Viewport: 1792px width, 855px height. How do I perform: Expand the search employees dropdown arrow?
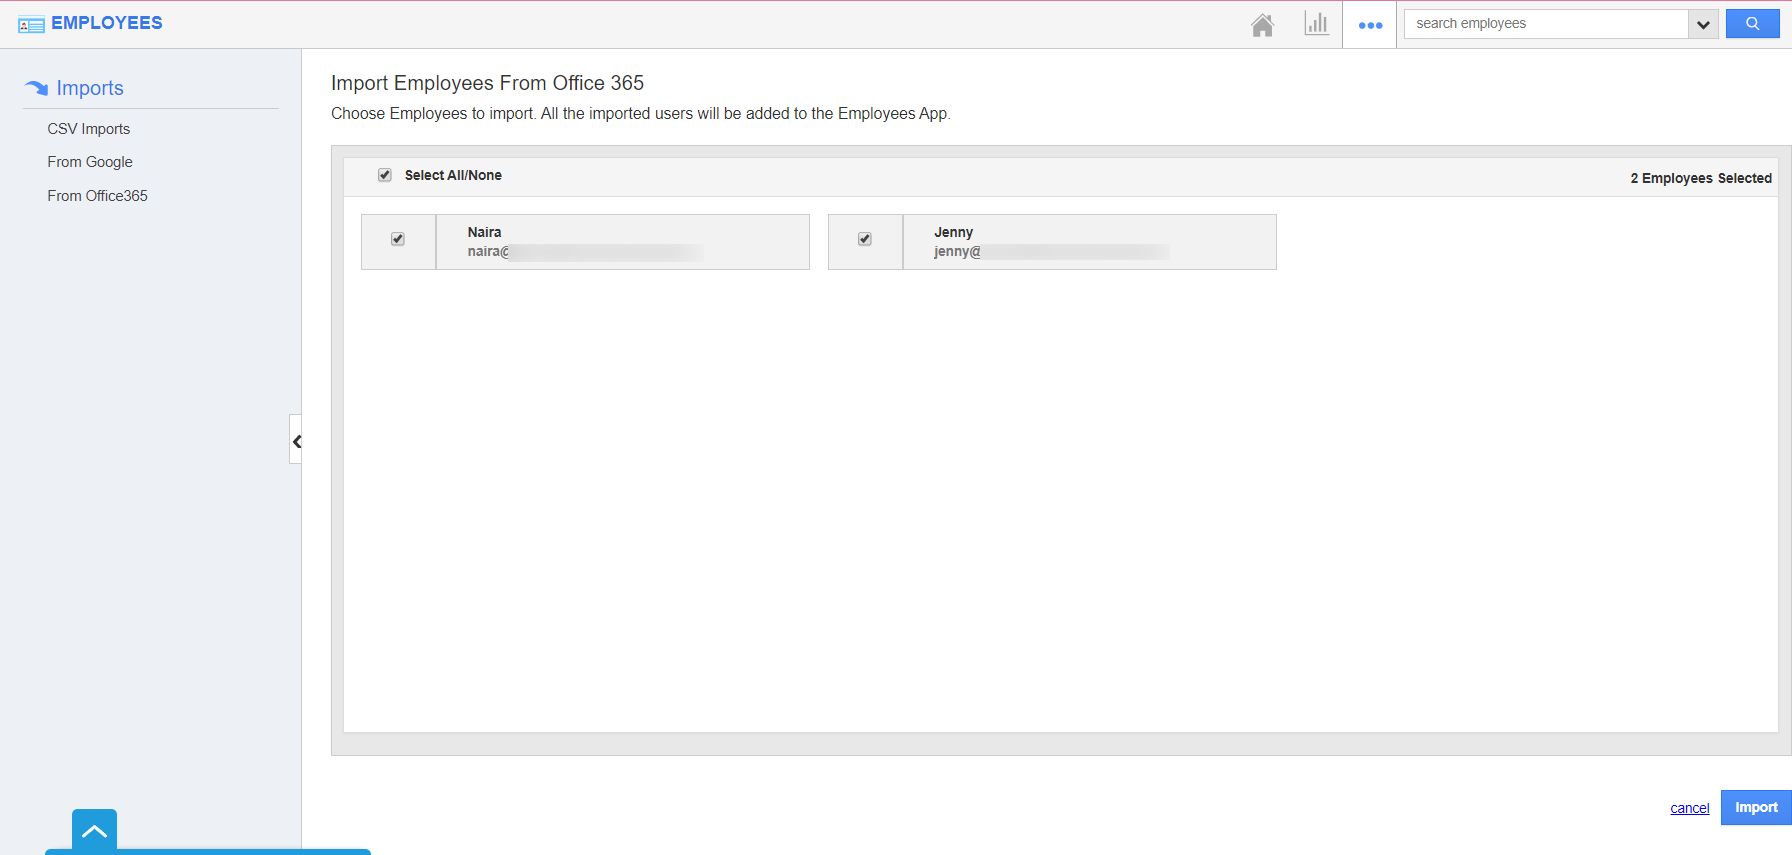pyautogui.click(x=1703, y=24)
